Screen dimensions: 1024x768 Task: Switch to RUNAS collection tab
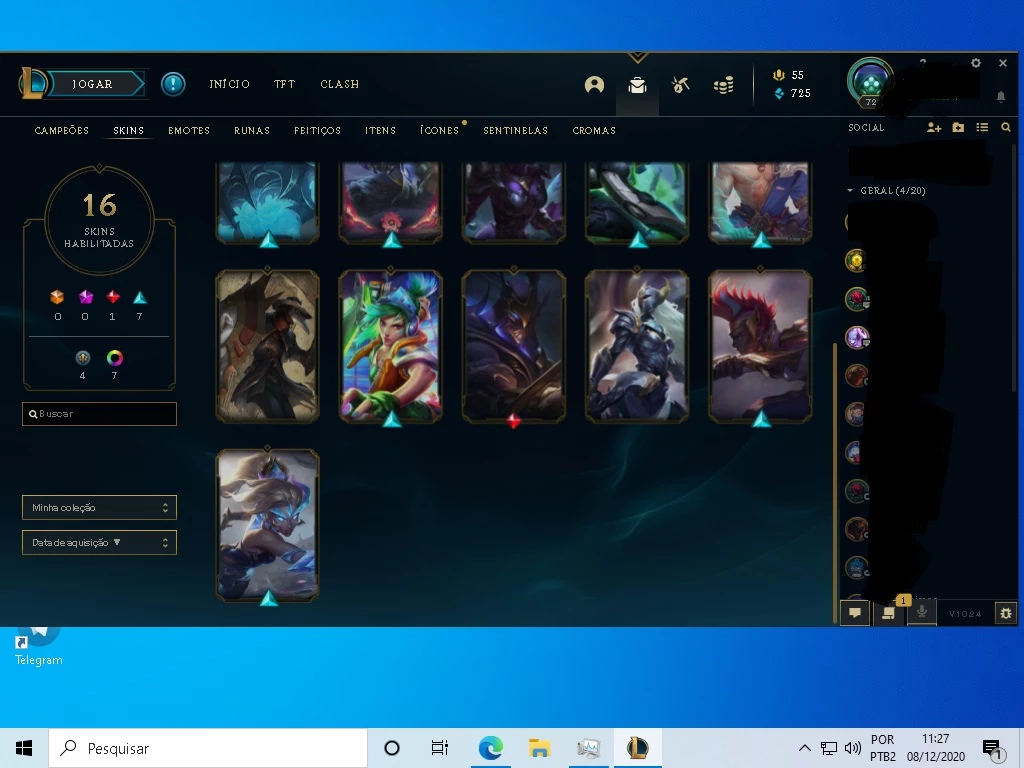click(x=252, y=131)
